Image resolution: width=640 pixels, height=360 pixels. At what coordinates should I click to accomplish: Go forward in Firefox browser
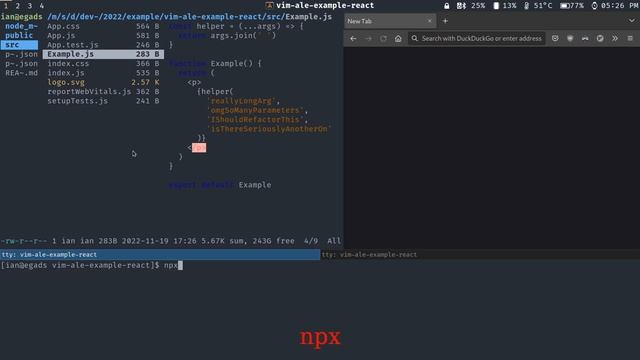click(x=368, y=38)
